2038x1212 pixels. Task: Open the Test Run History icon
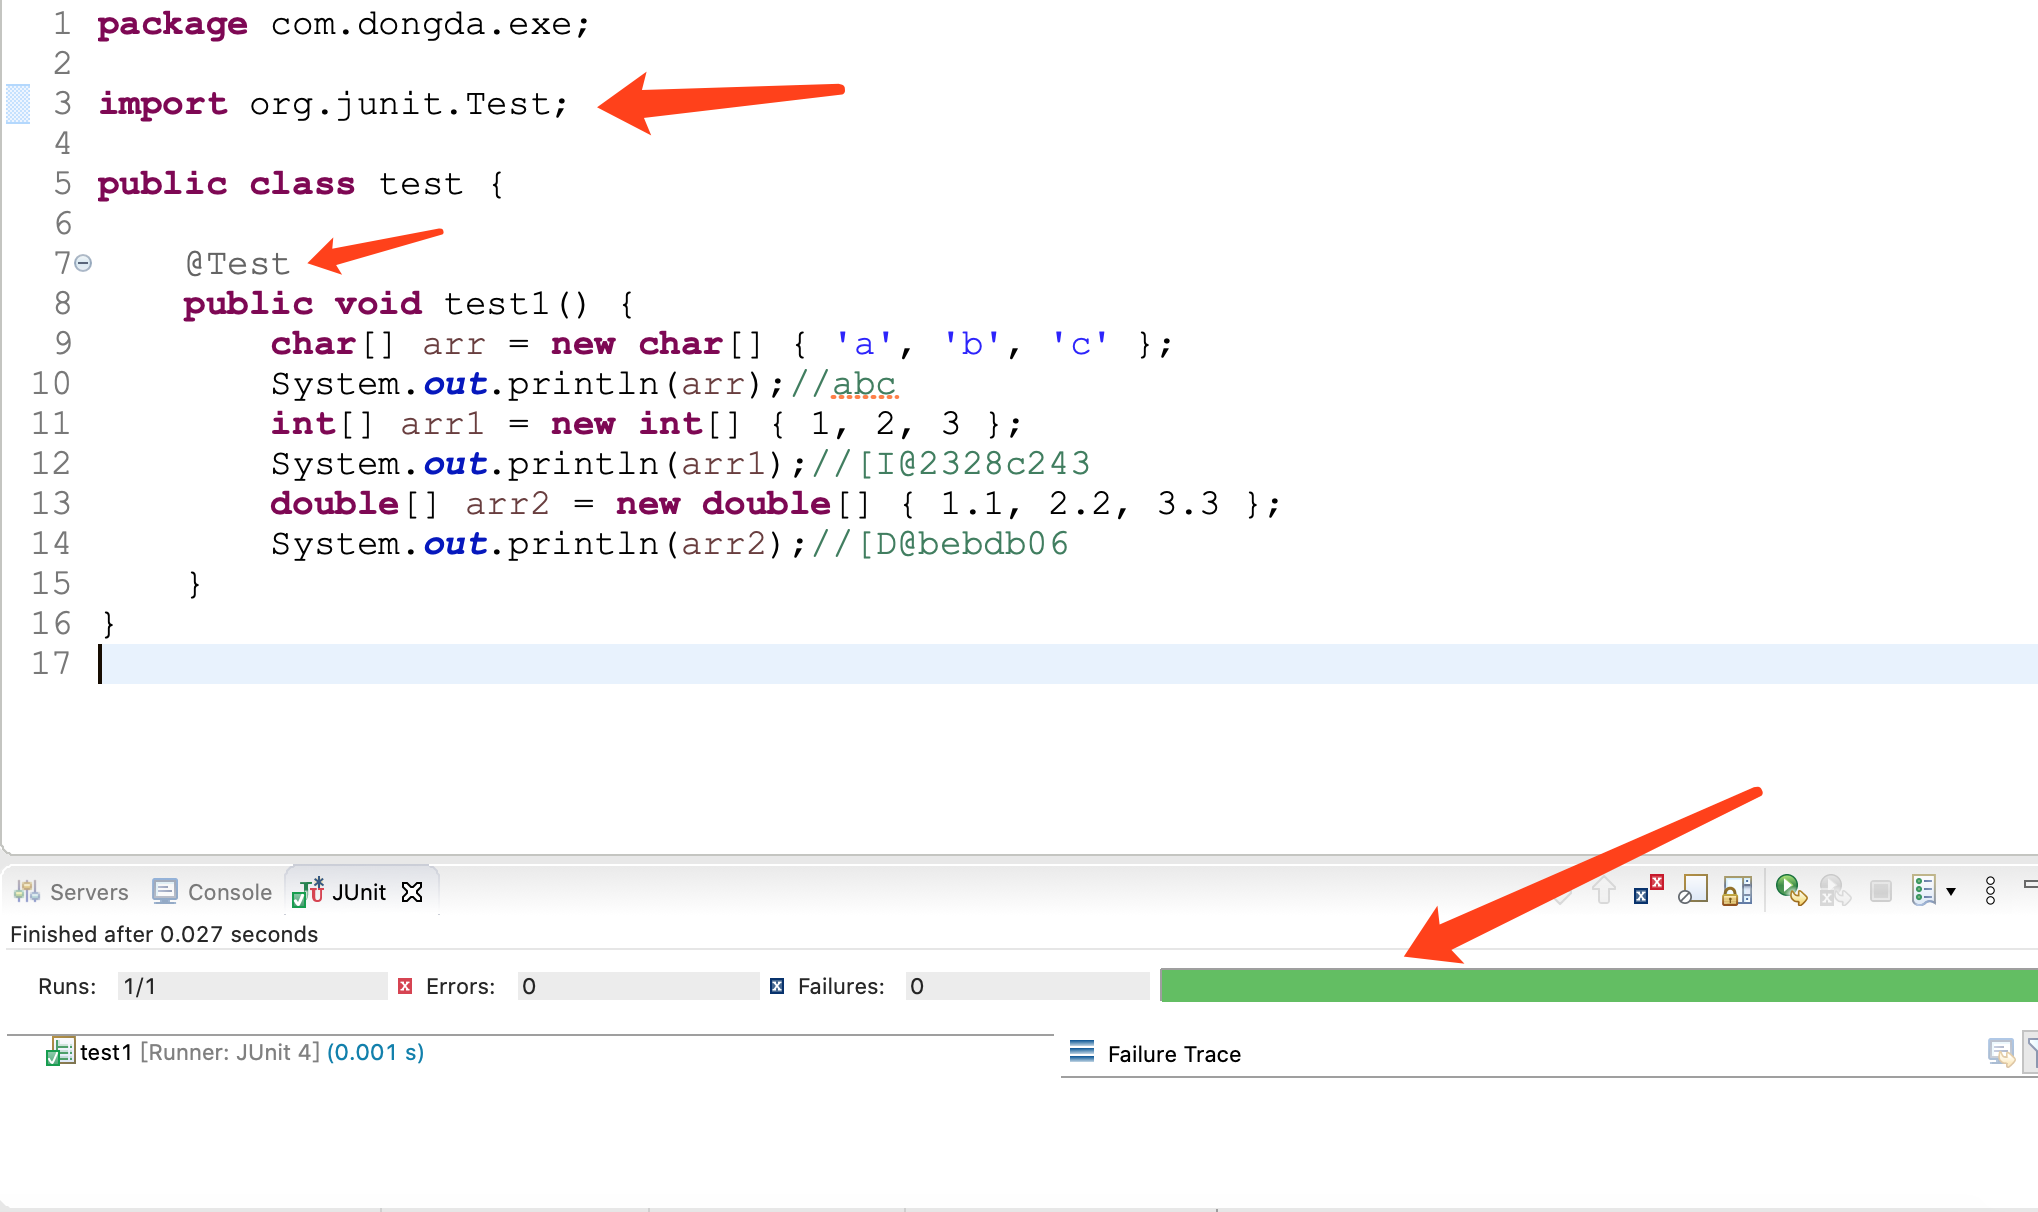(x=1923, y=890)
